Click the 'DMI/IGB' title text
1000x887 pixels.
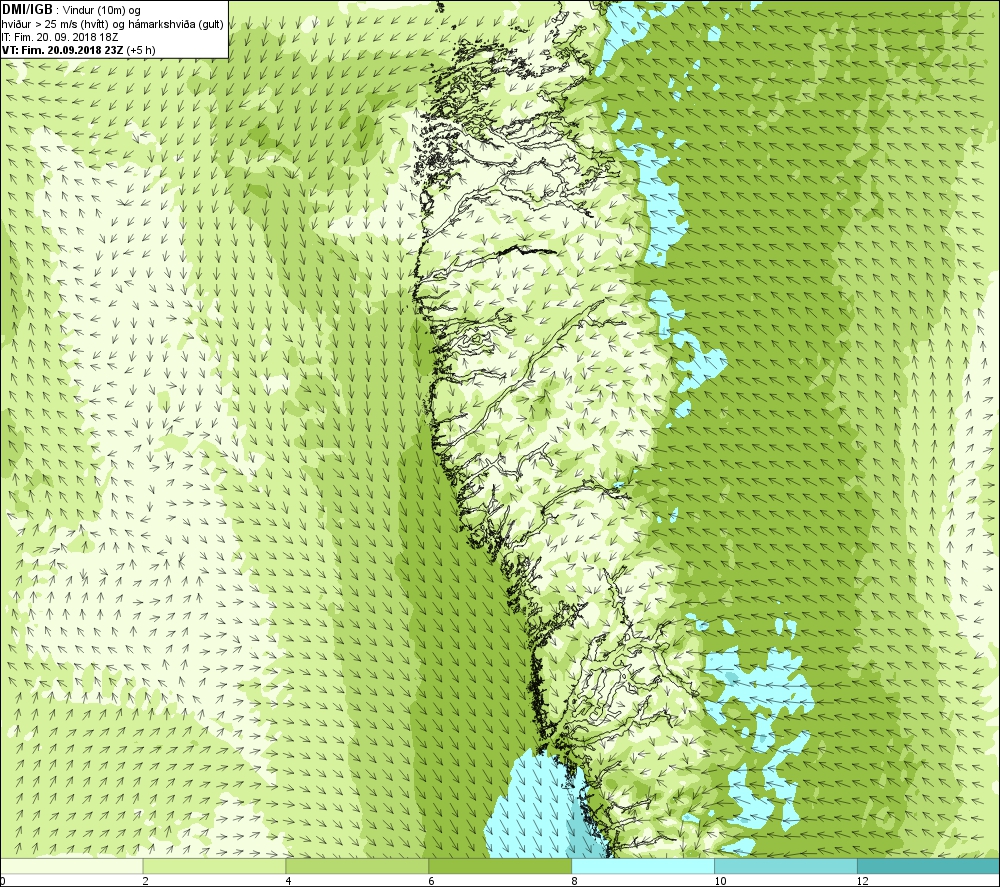27,10
